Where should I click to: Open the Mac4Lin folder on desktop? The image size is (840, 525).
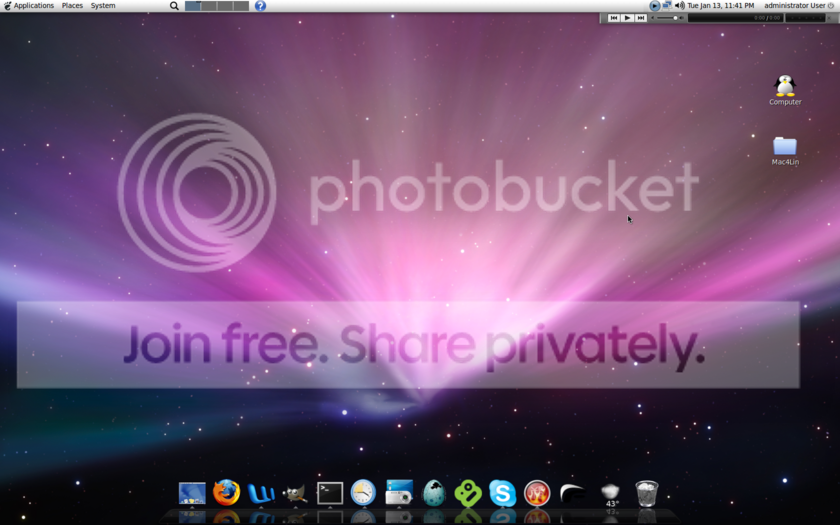pyautogui.click(x=785, y=151)
